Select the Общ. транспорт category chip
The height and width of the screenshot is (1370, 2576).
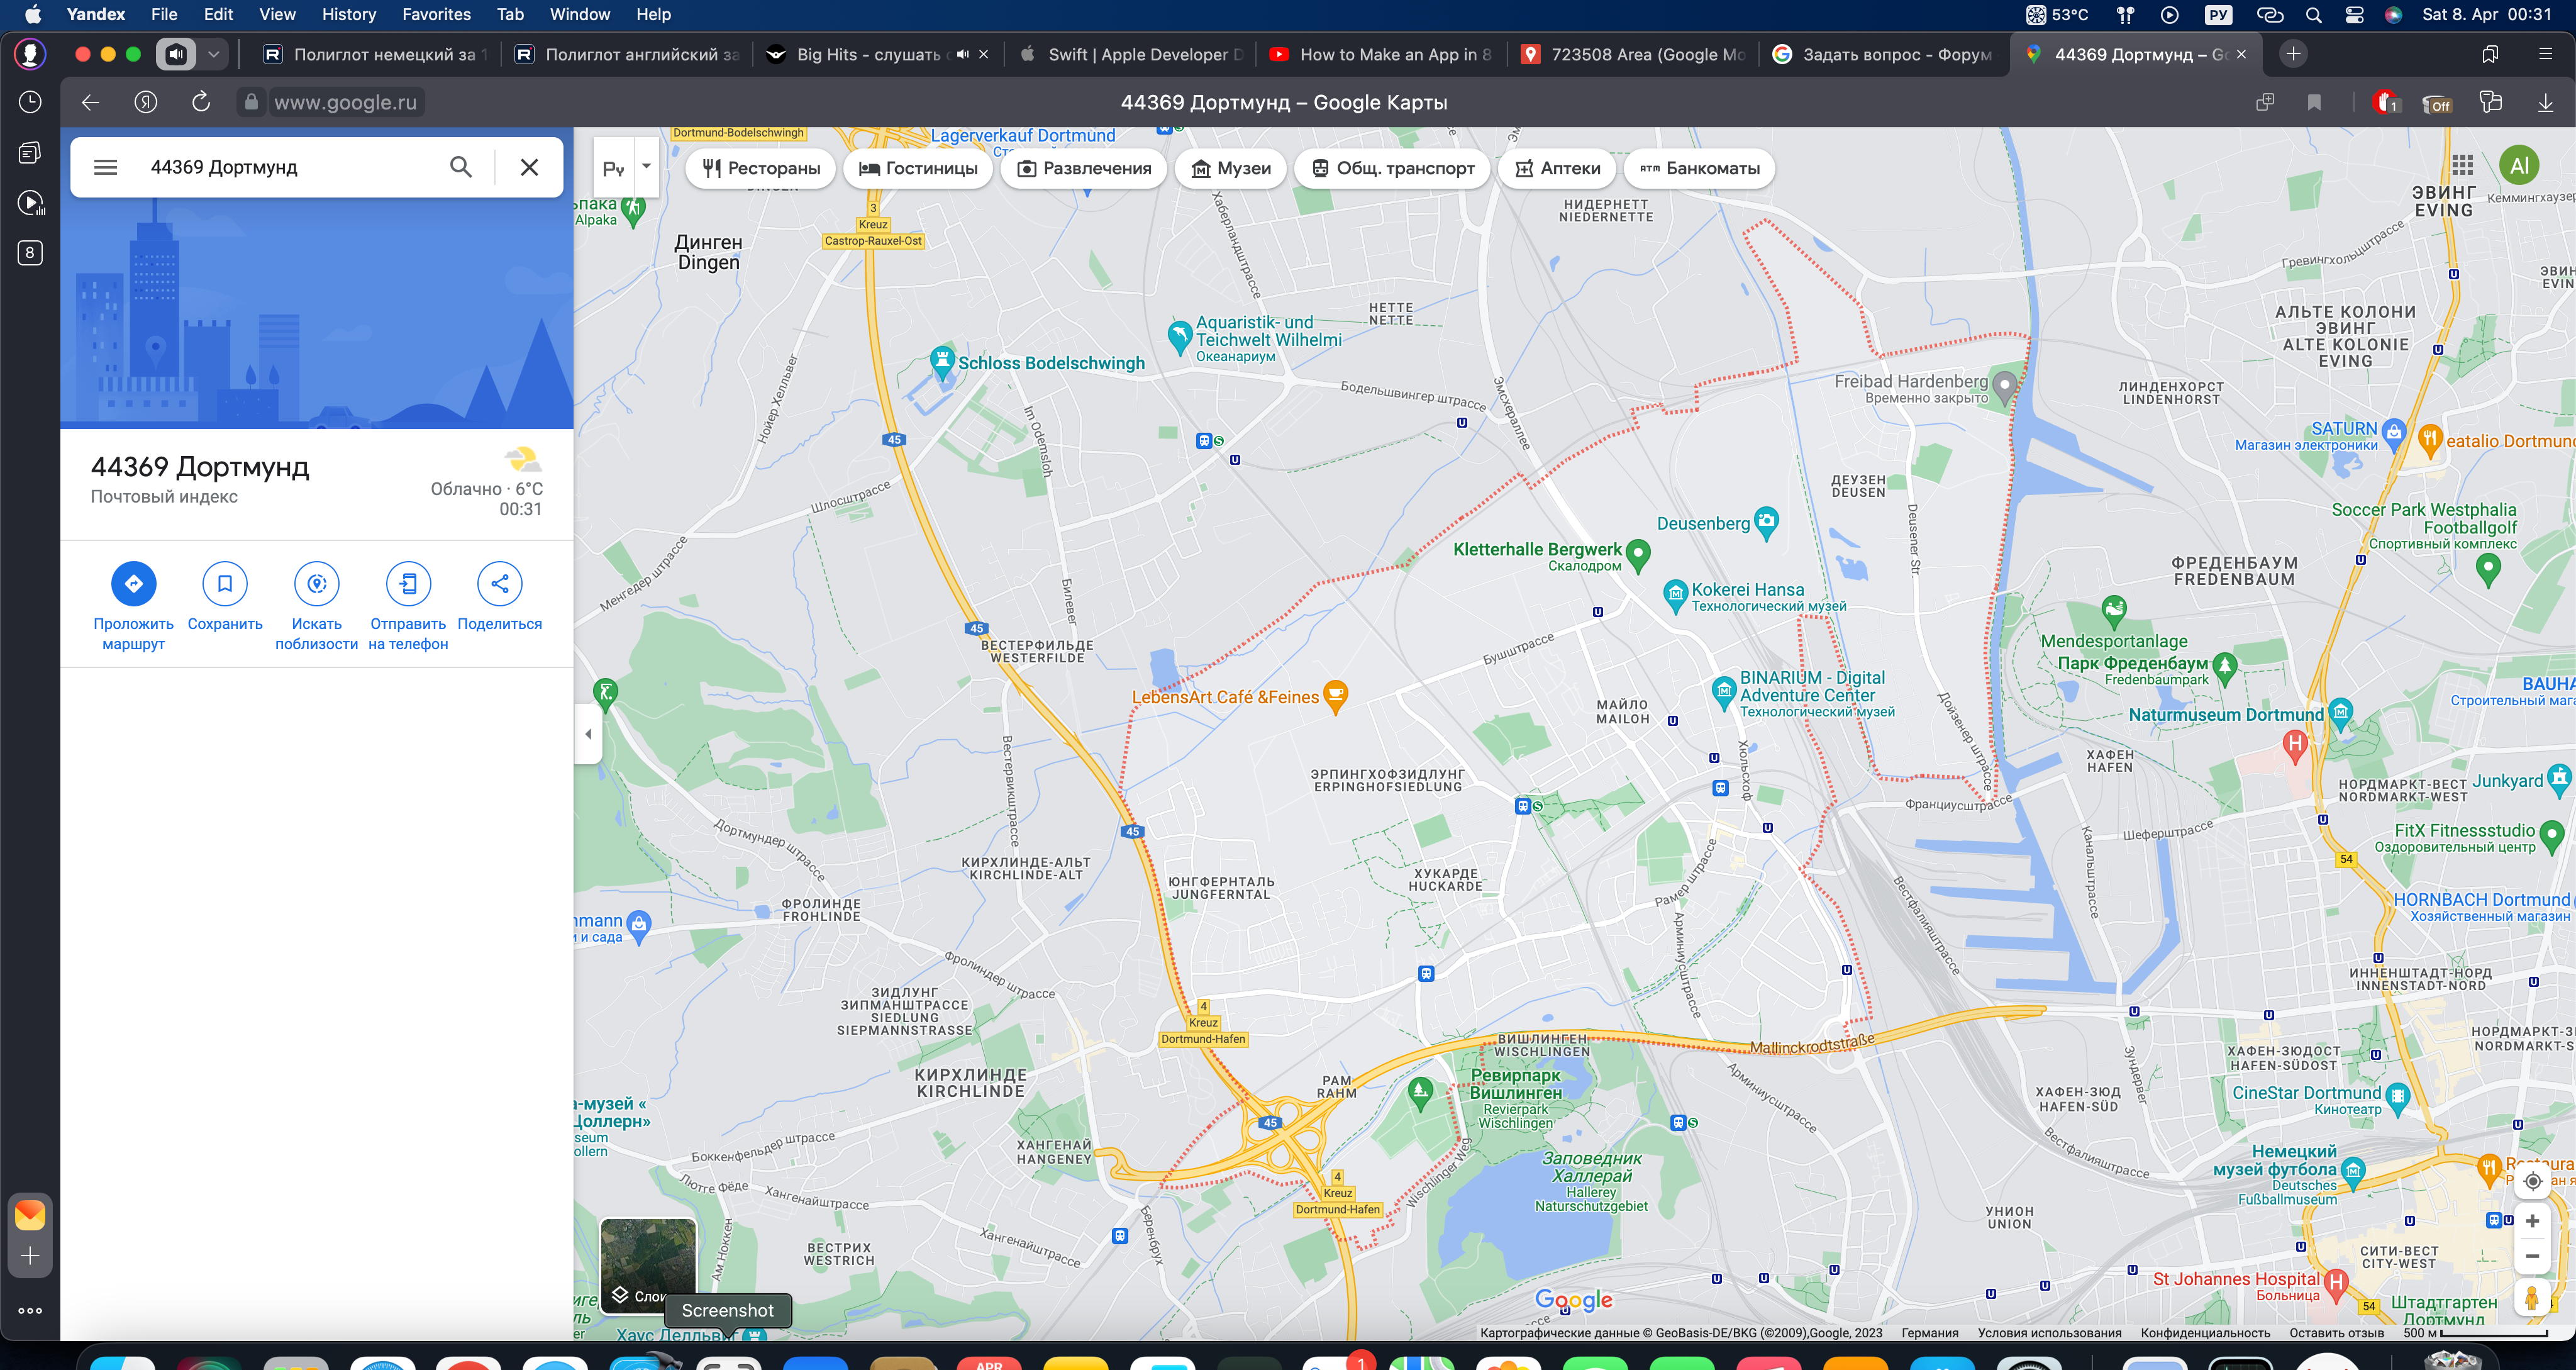click(1393, 168)
